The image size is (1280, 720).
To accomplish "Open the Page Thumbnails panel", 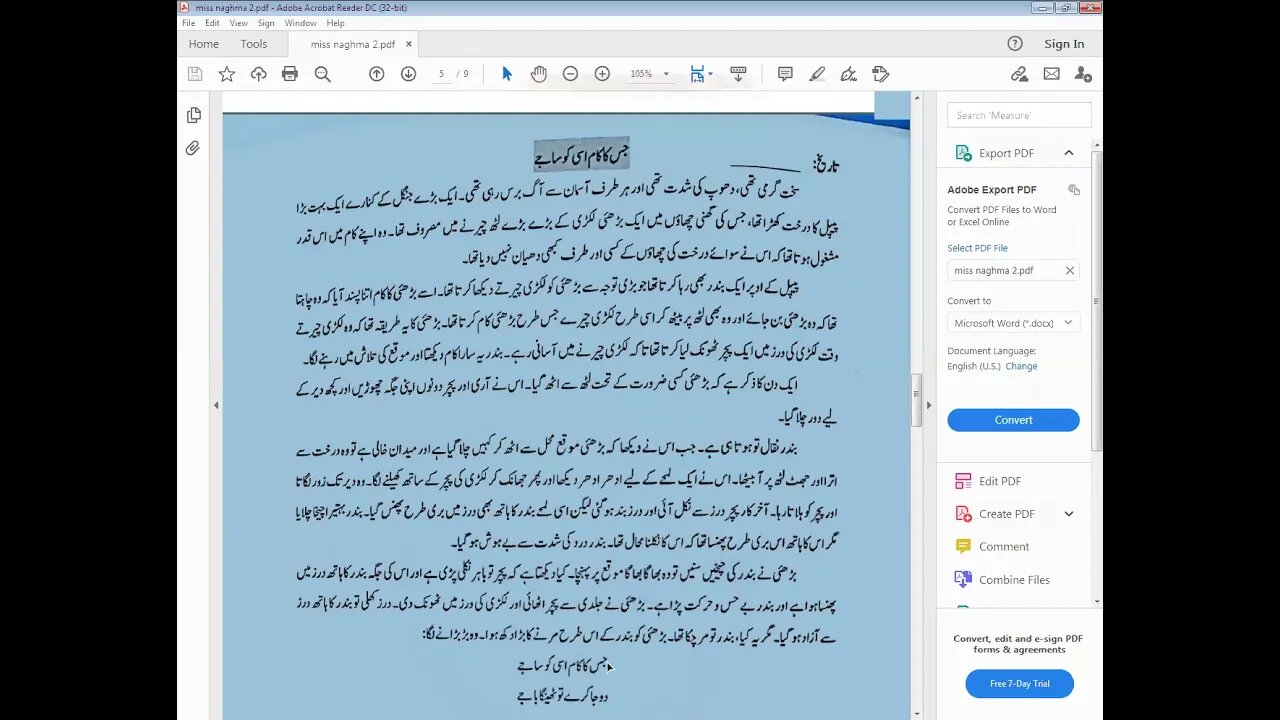I will point(193,115).
